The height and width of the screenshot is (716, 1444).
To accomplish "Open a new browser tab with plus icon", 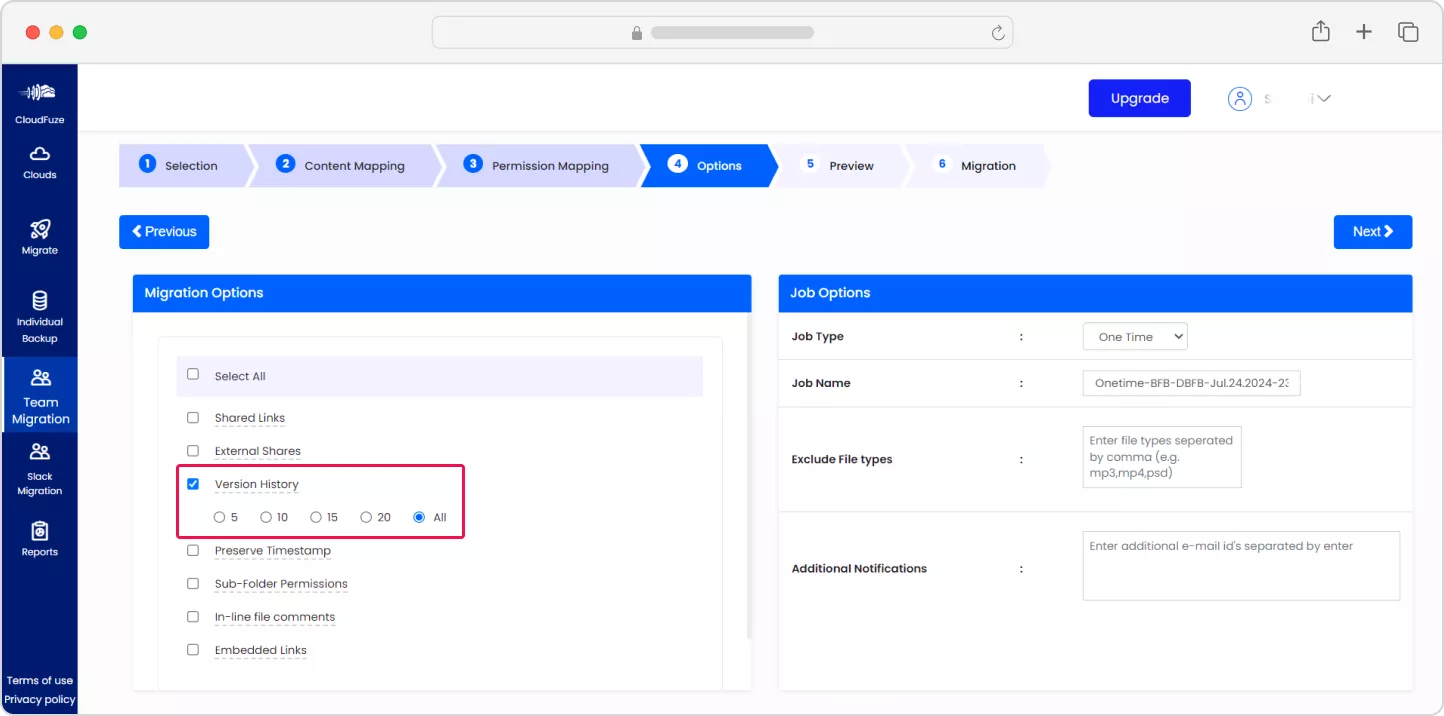I will point(1364,32).
